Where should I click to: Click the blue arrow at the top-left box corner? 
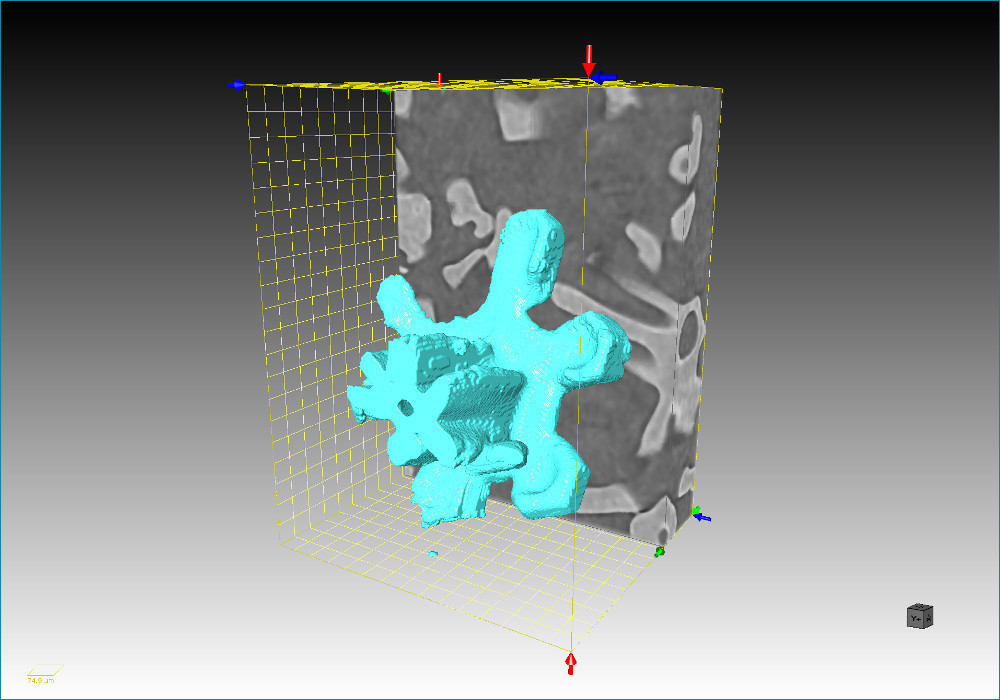coord(236,85)
